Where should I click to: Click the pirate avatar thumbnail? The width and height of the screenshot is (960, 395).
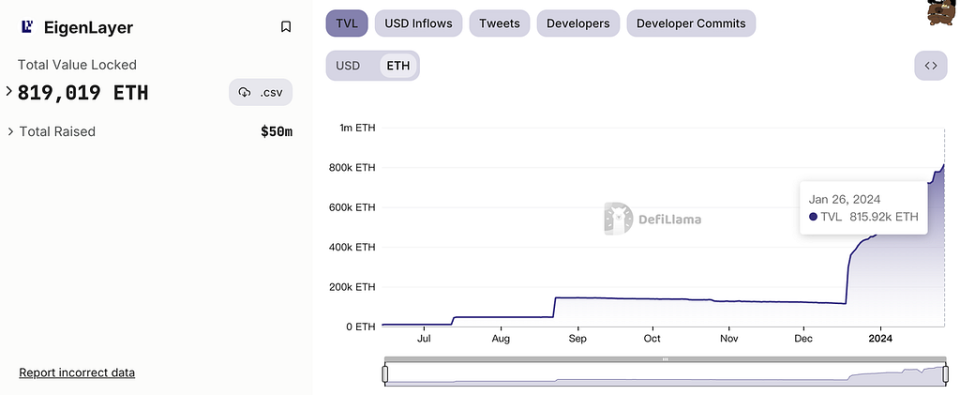(943, 12)
